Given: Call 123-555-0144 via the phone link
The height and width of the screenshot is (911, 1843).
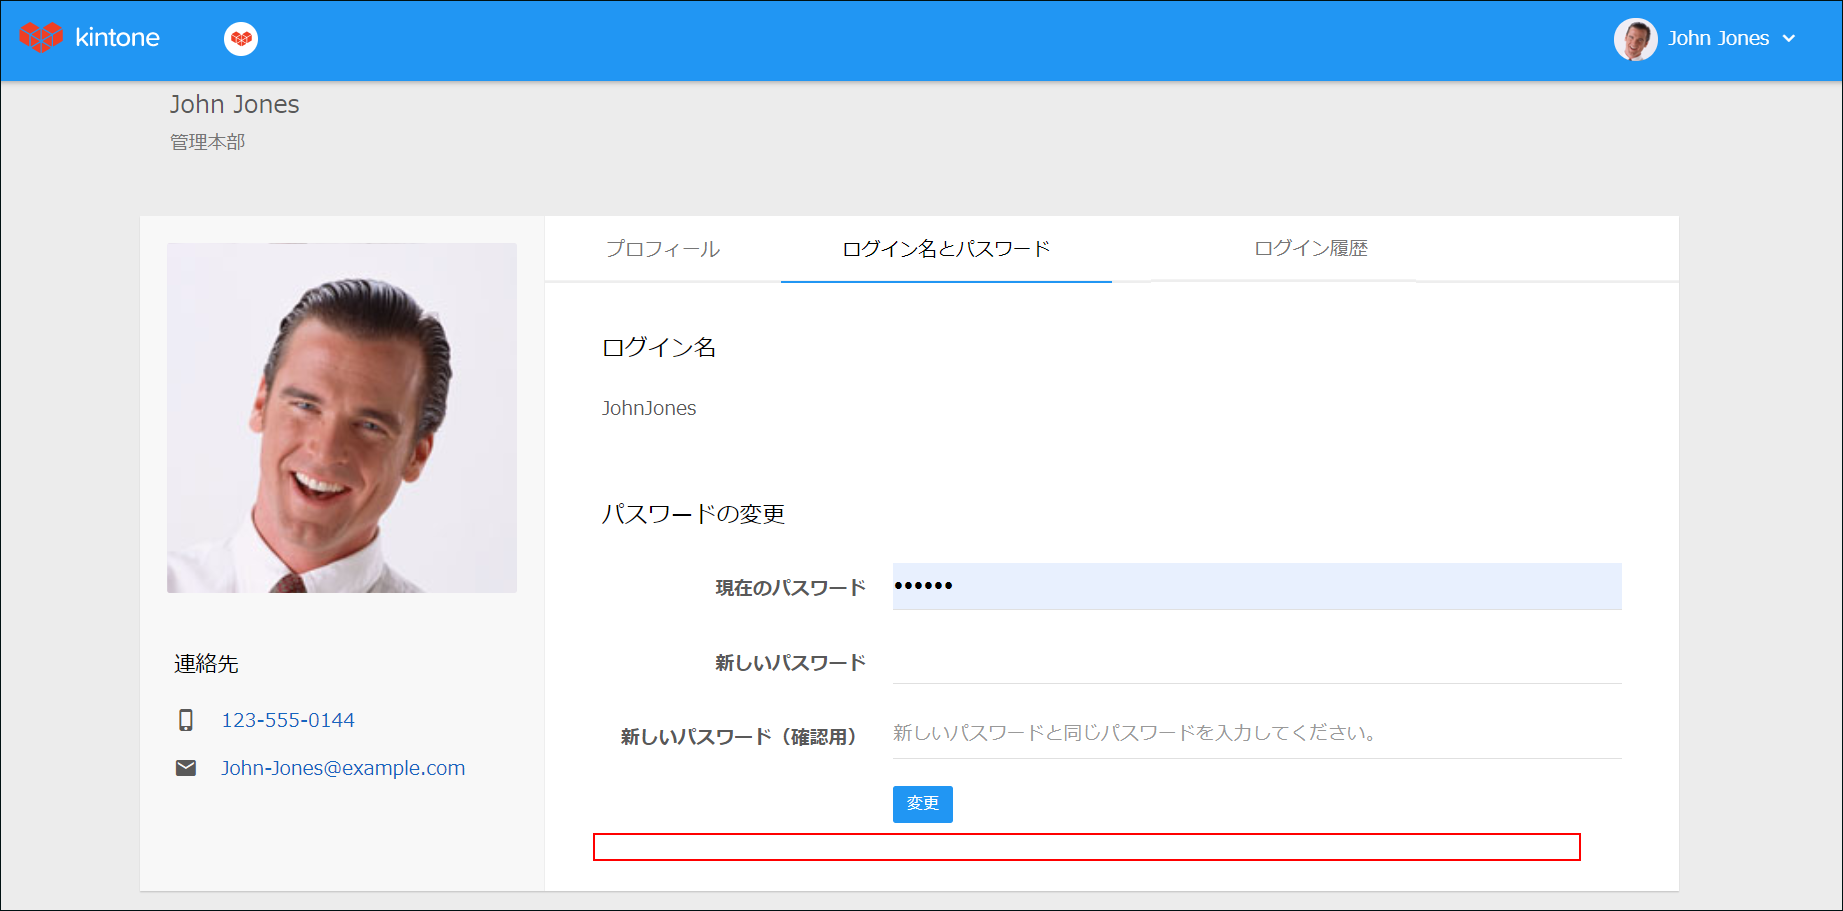Looking at the screenshot, I should [288, 719].
